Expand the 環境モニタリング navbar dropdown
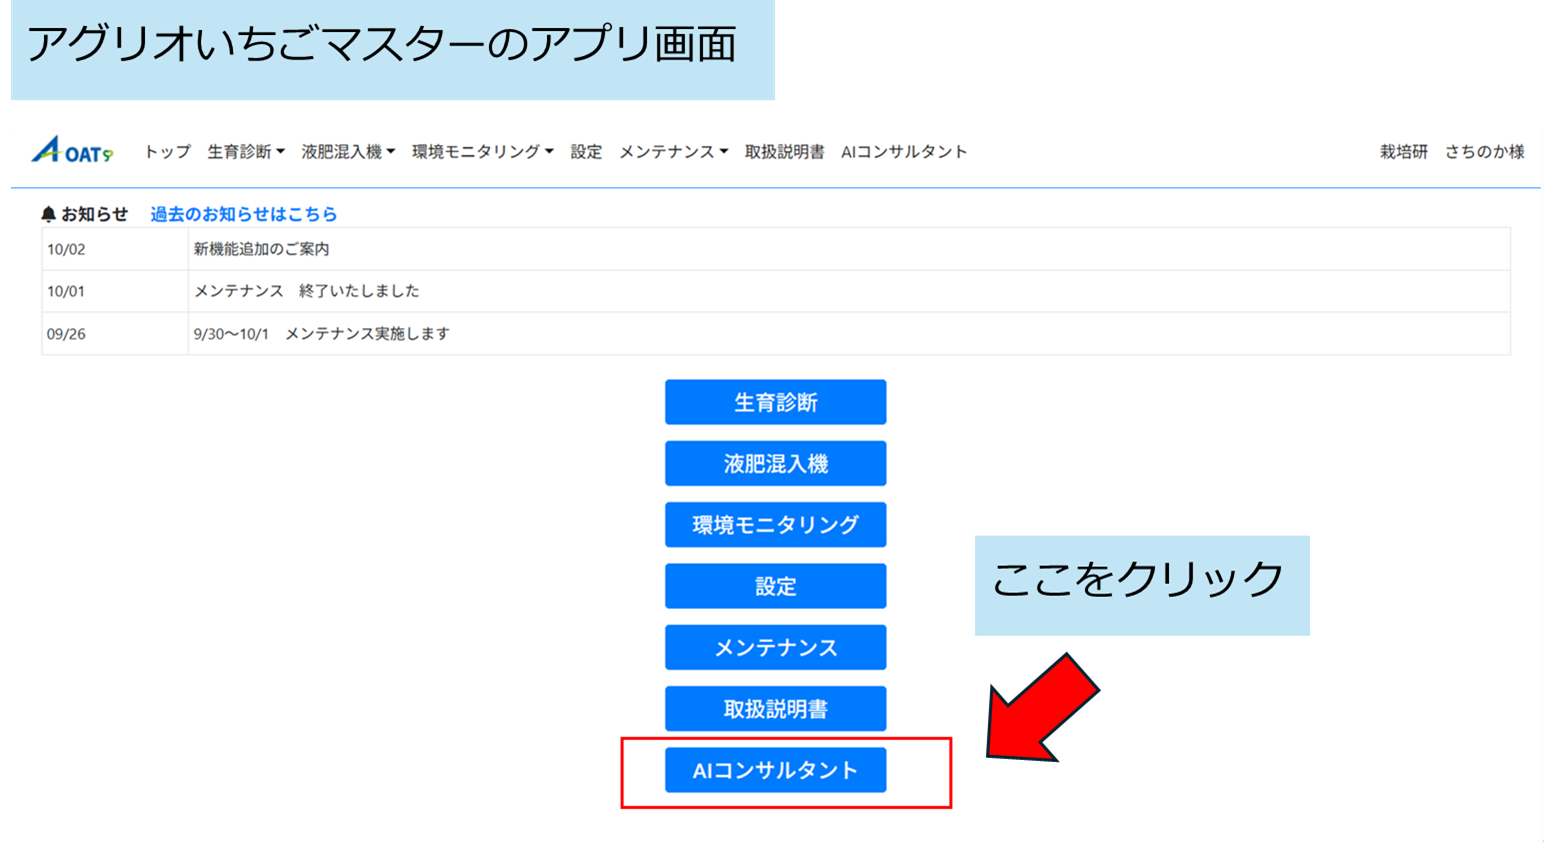 482,152
